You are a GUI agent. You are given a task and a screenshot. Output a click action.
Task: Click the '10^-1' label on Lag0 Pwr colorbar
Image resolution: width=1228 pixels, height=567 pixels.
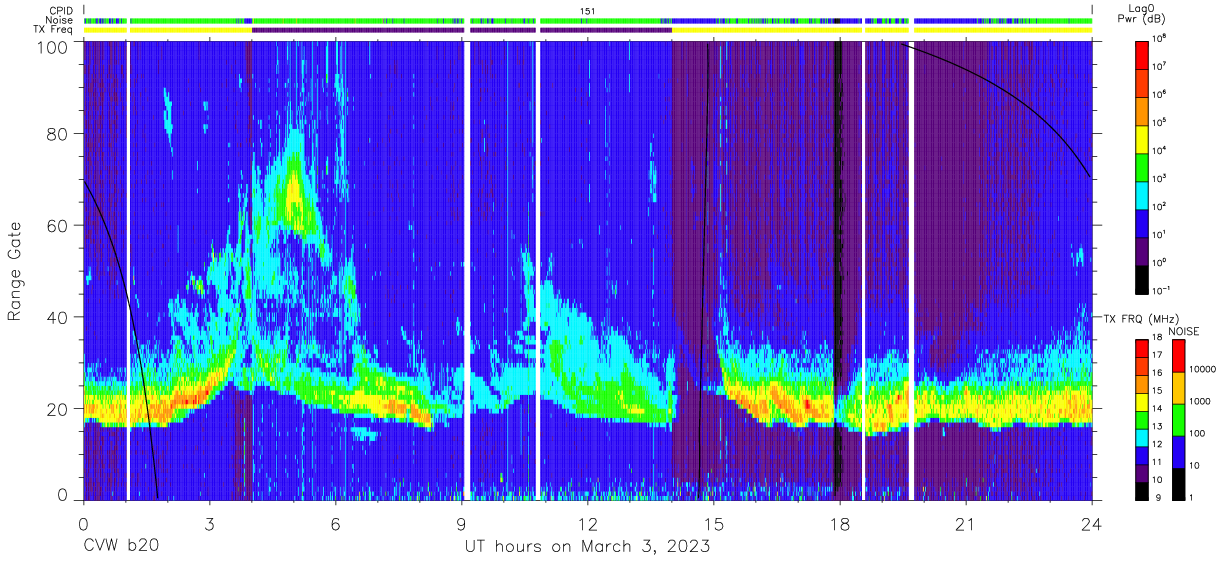tap(1161, 290)
